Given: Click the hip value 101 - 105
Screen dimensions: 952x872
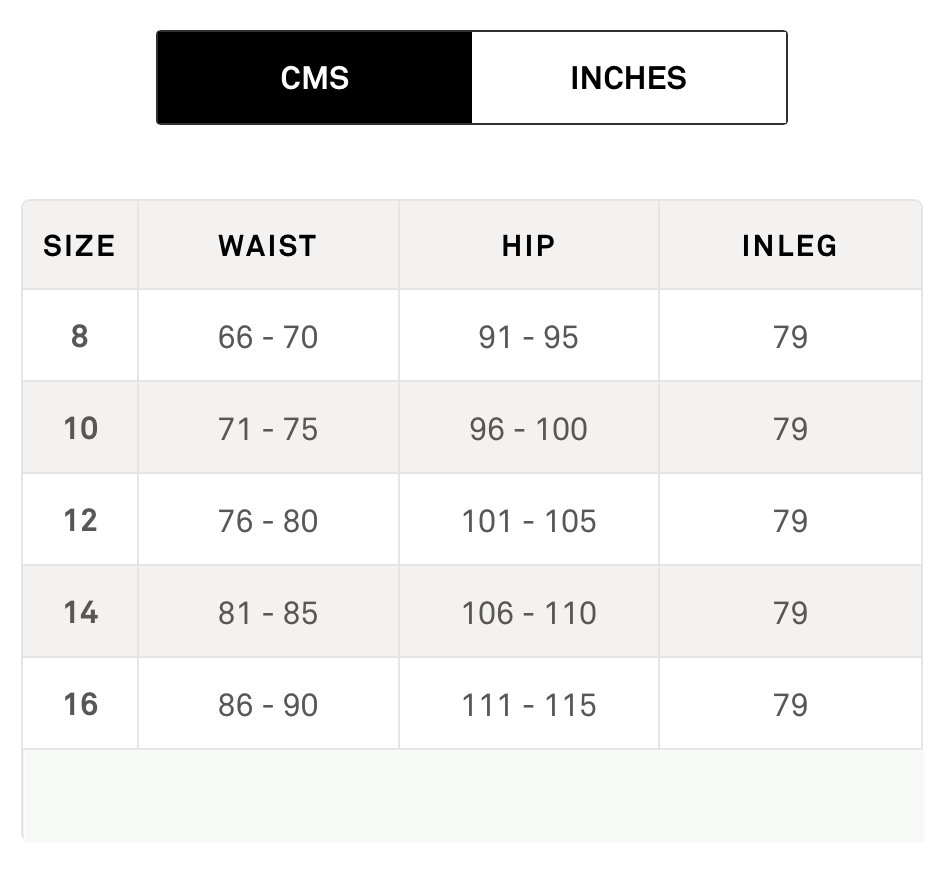Looking at the screenshot, I should pos(528,521).
